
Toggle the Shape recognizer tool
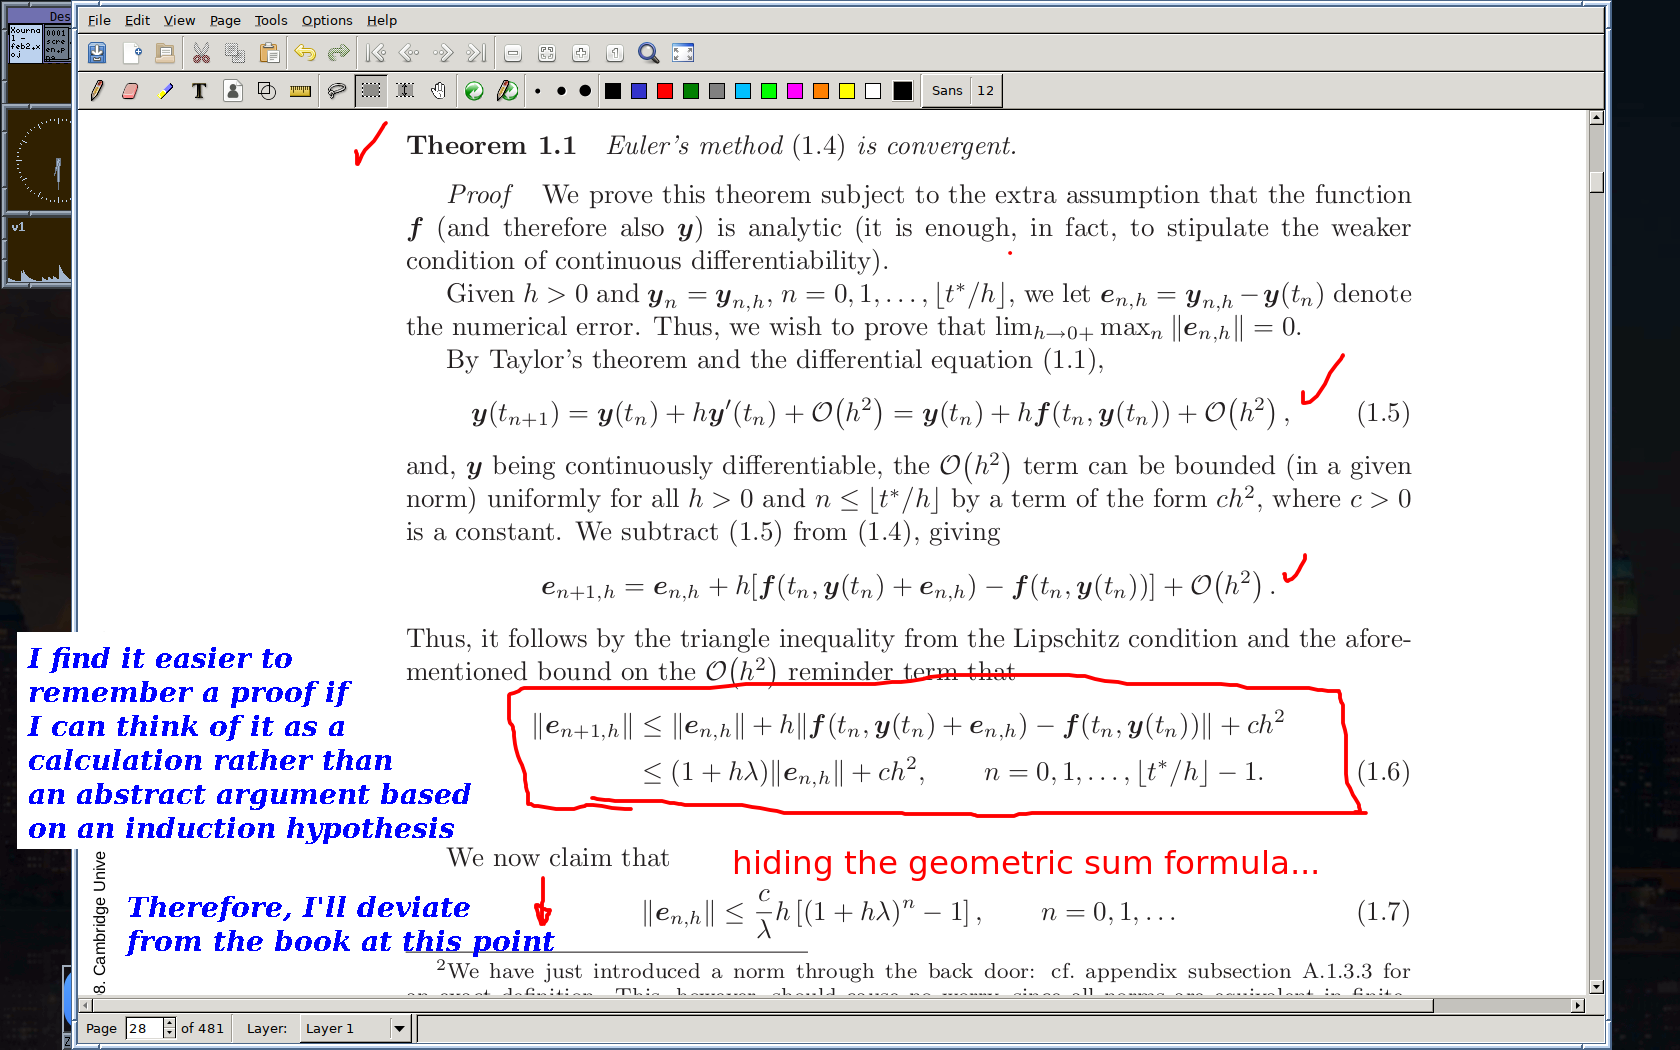coord(267,91)
